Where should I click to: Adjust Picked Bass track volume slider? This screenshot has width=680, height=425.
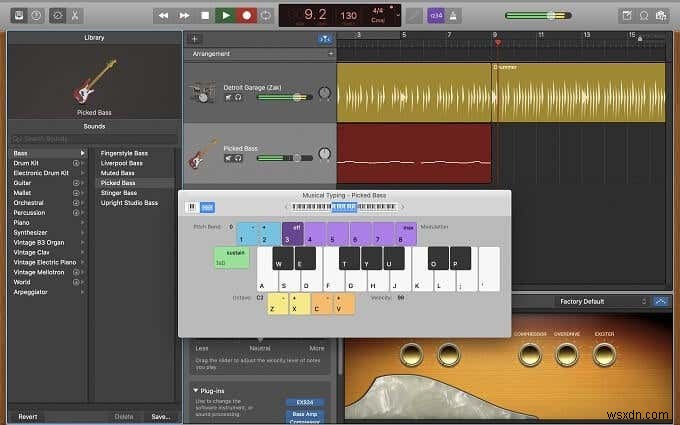[x=284, y=158]
